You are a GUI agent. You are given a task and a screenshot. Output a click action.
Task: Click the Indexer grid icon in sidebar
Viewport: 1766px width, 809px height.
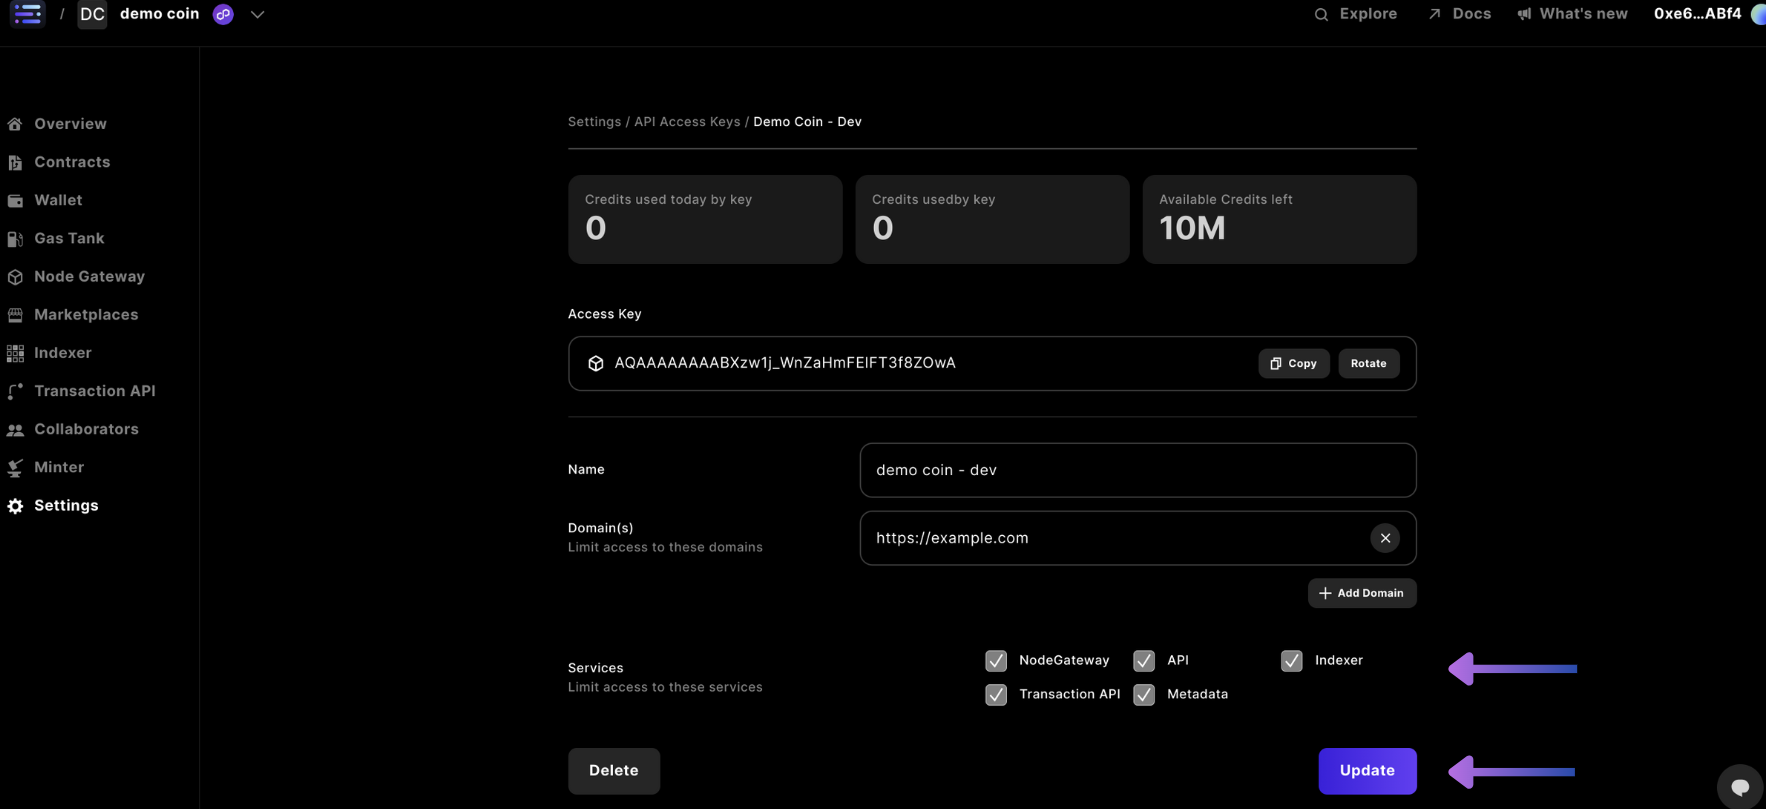(15, 353)
